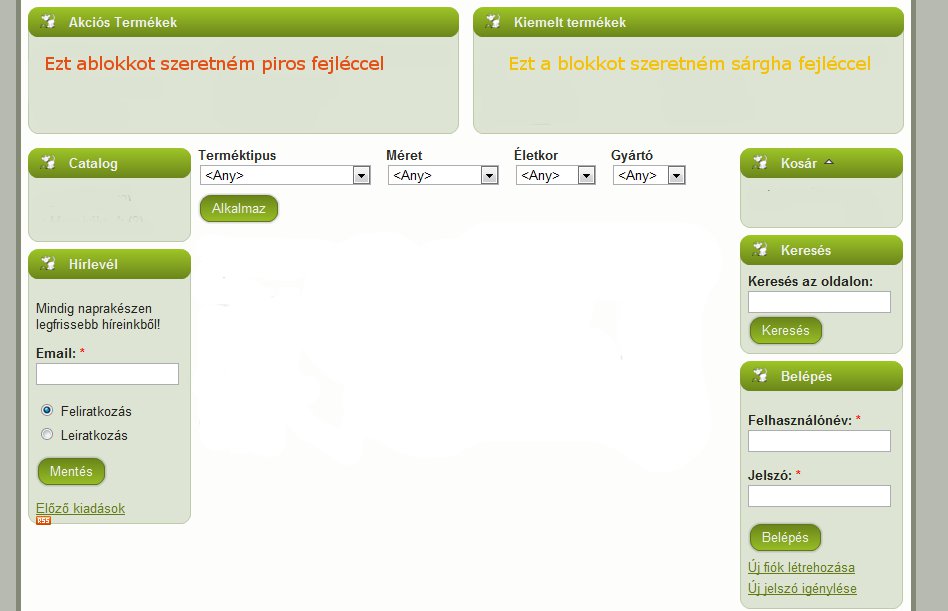Click the Catalog block header icon

(x=46, y=163)
